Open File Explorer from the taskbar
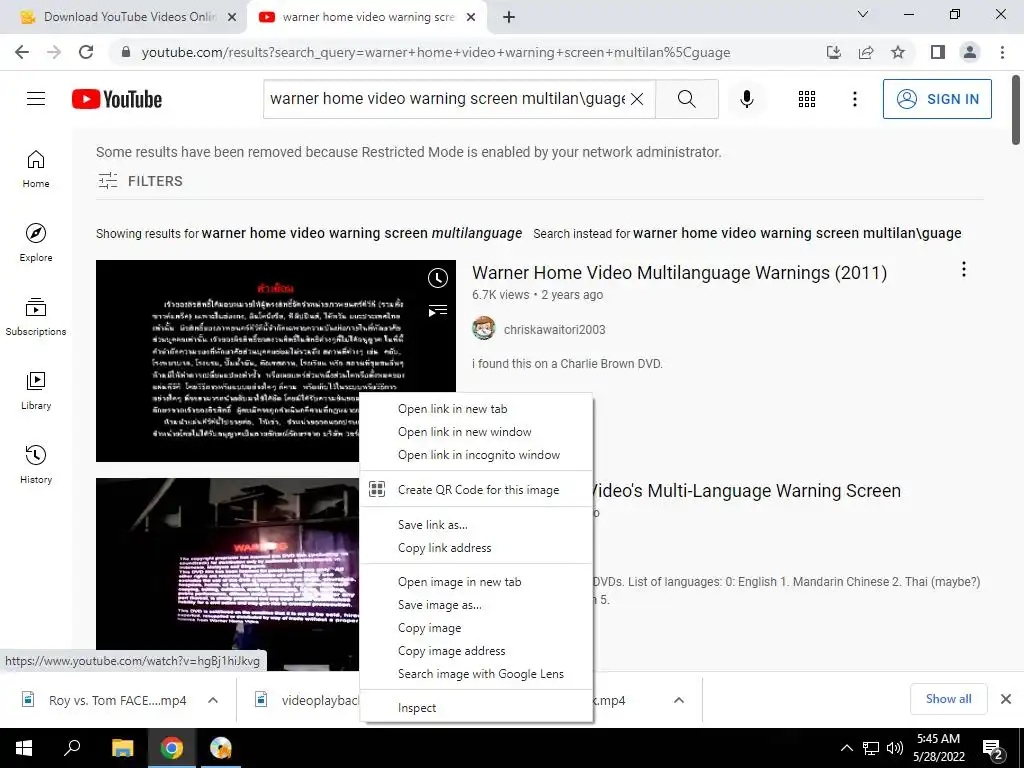 [122, 748]
